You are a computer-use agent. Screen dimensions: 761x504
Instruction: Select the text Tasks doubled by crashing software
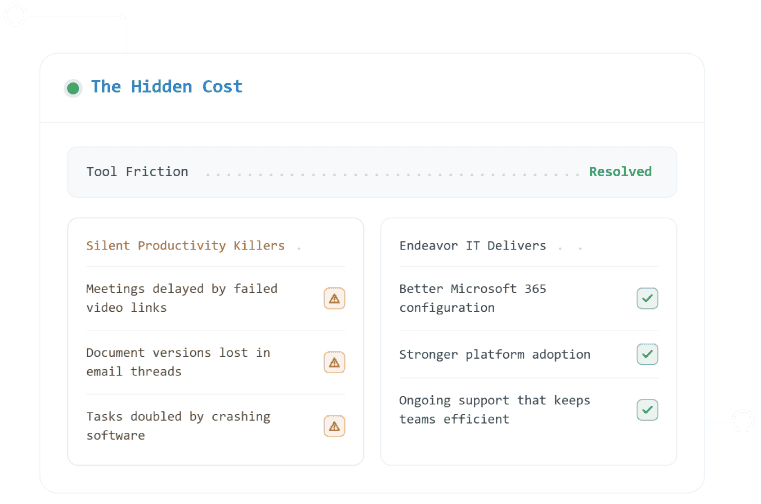178,426
